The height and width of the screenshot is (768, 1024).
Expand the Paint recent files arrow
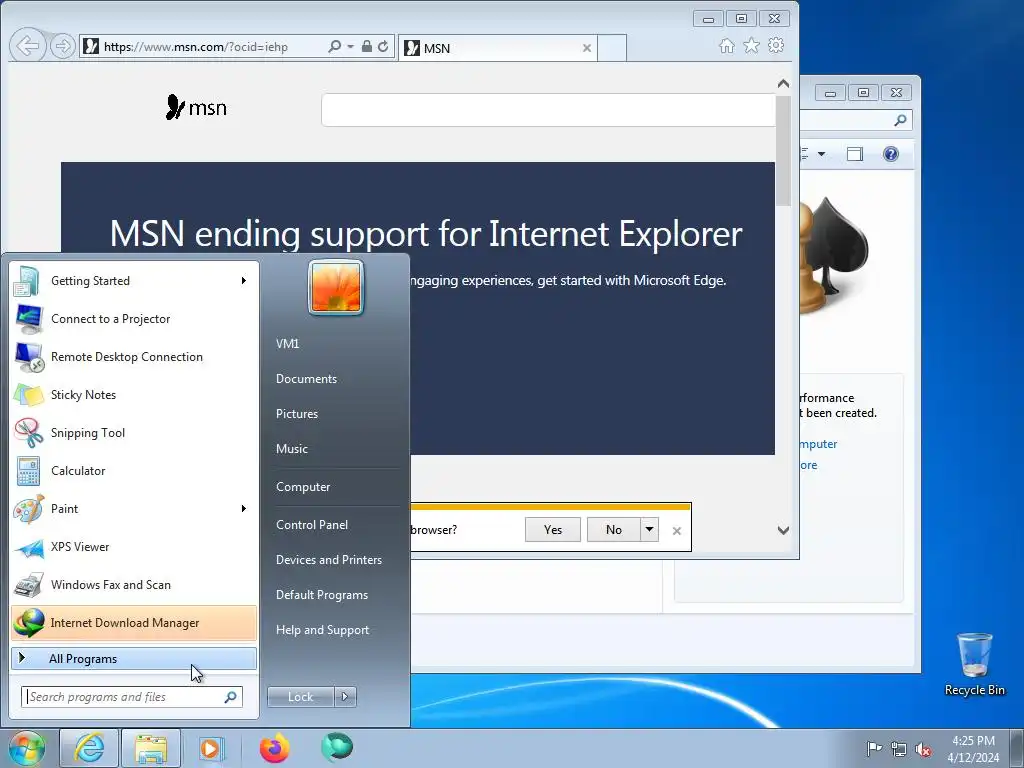244,509
